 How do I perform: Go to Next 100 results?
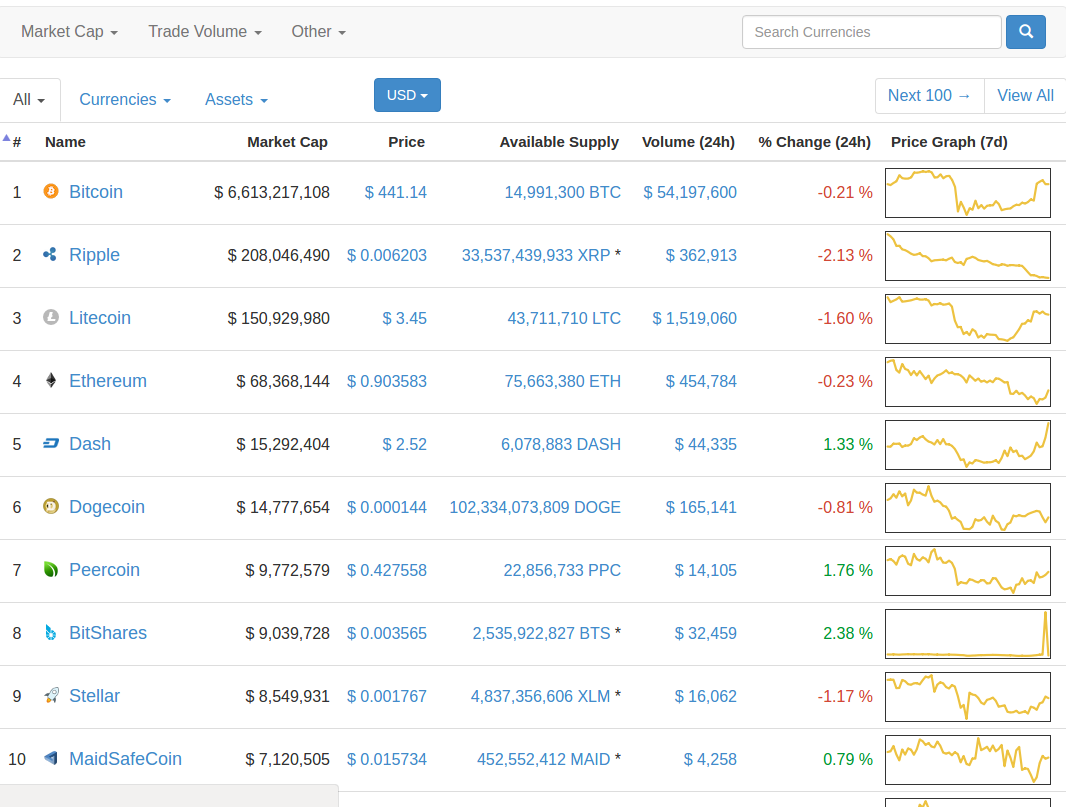(x=929, y=96)
